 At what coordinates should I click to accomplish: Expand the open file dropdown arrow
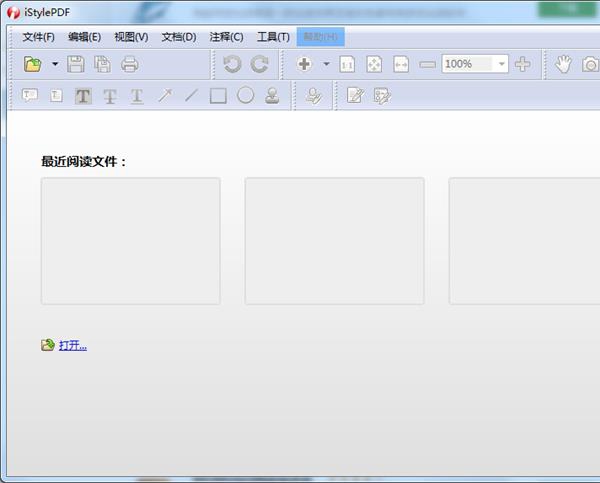tap(54, 64)
